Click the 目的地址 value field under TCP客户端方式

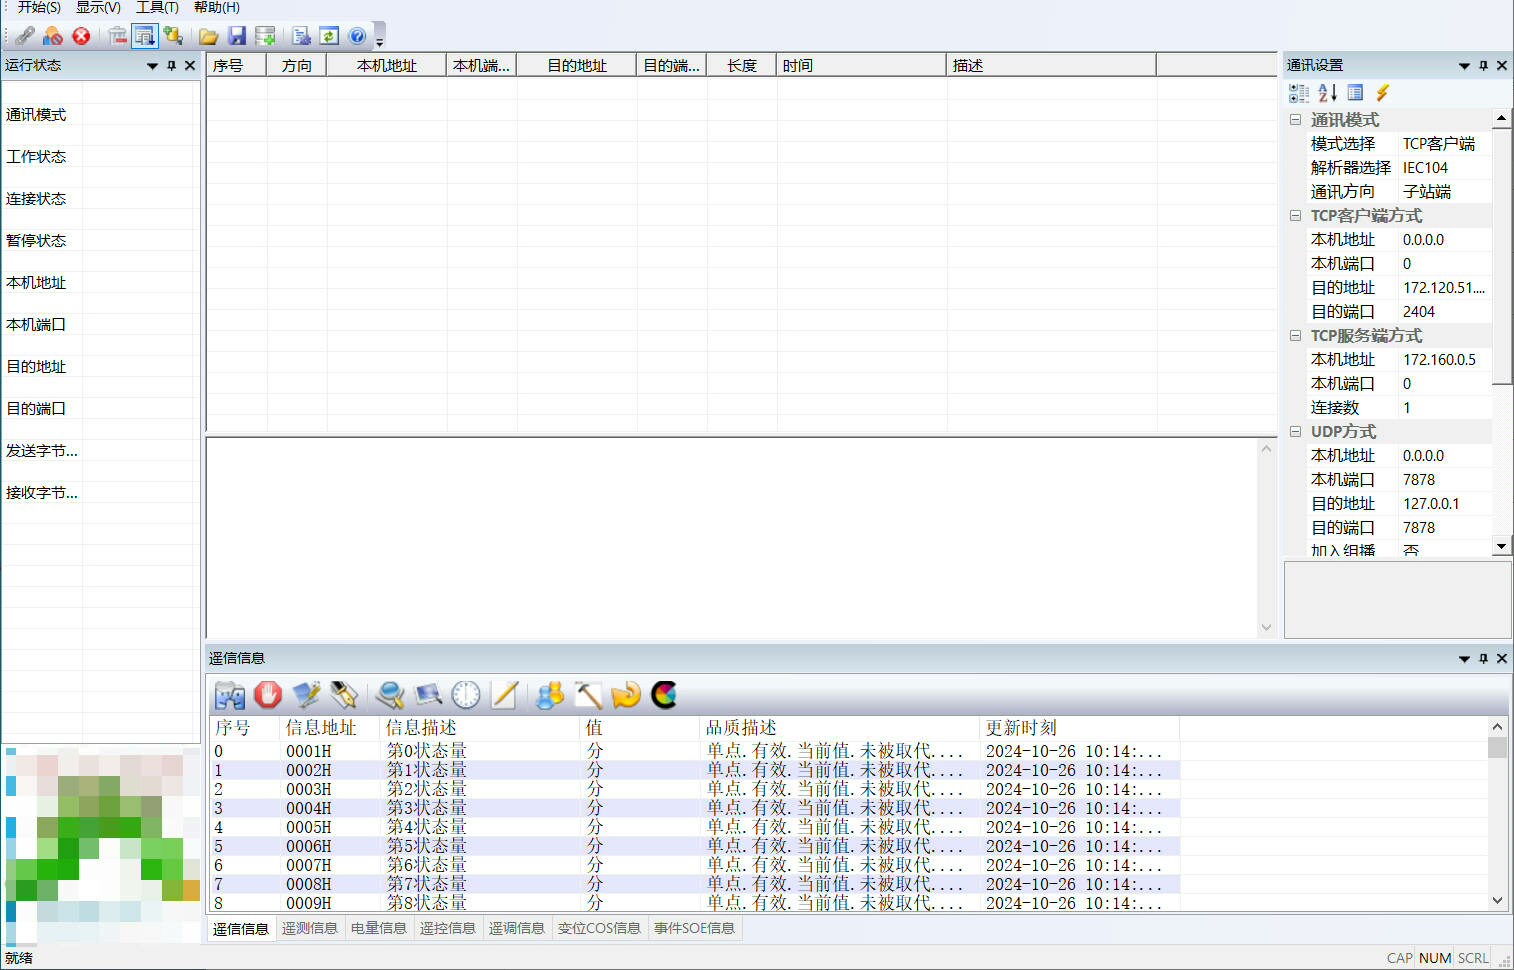pyautogui.click(x=1443, y=288)
